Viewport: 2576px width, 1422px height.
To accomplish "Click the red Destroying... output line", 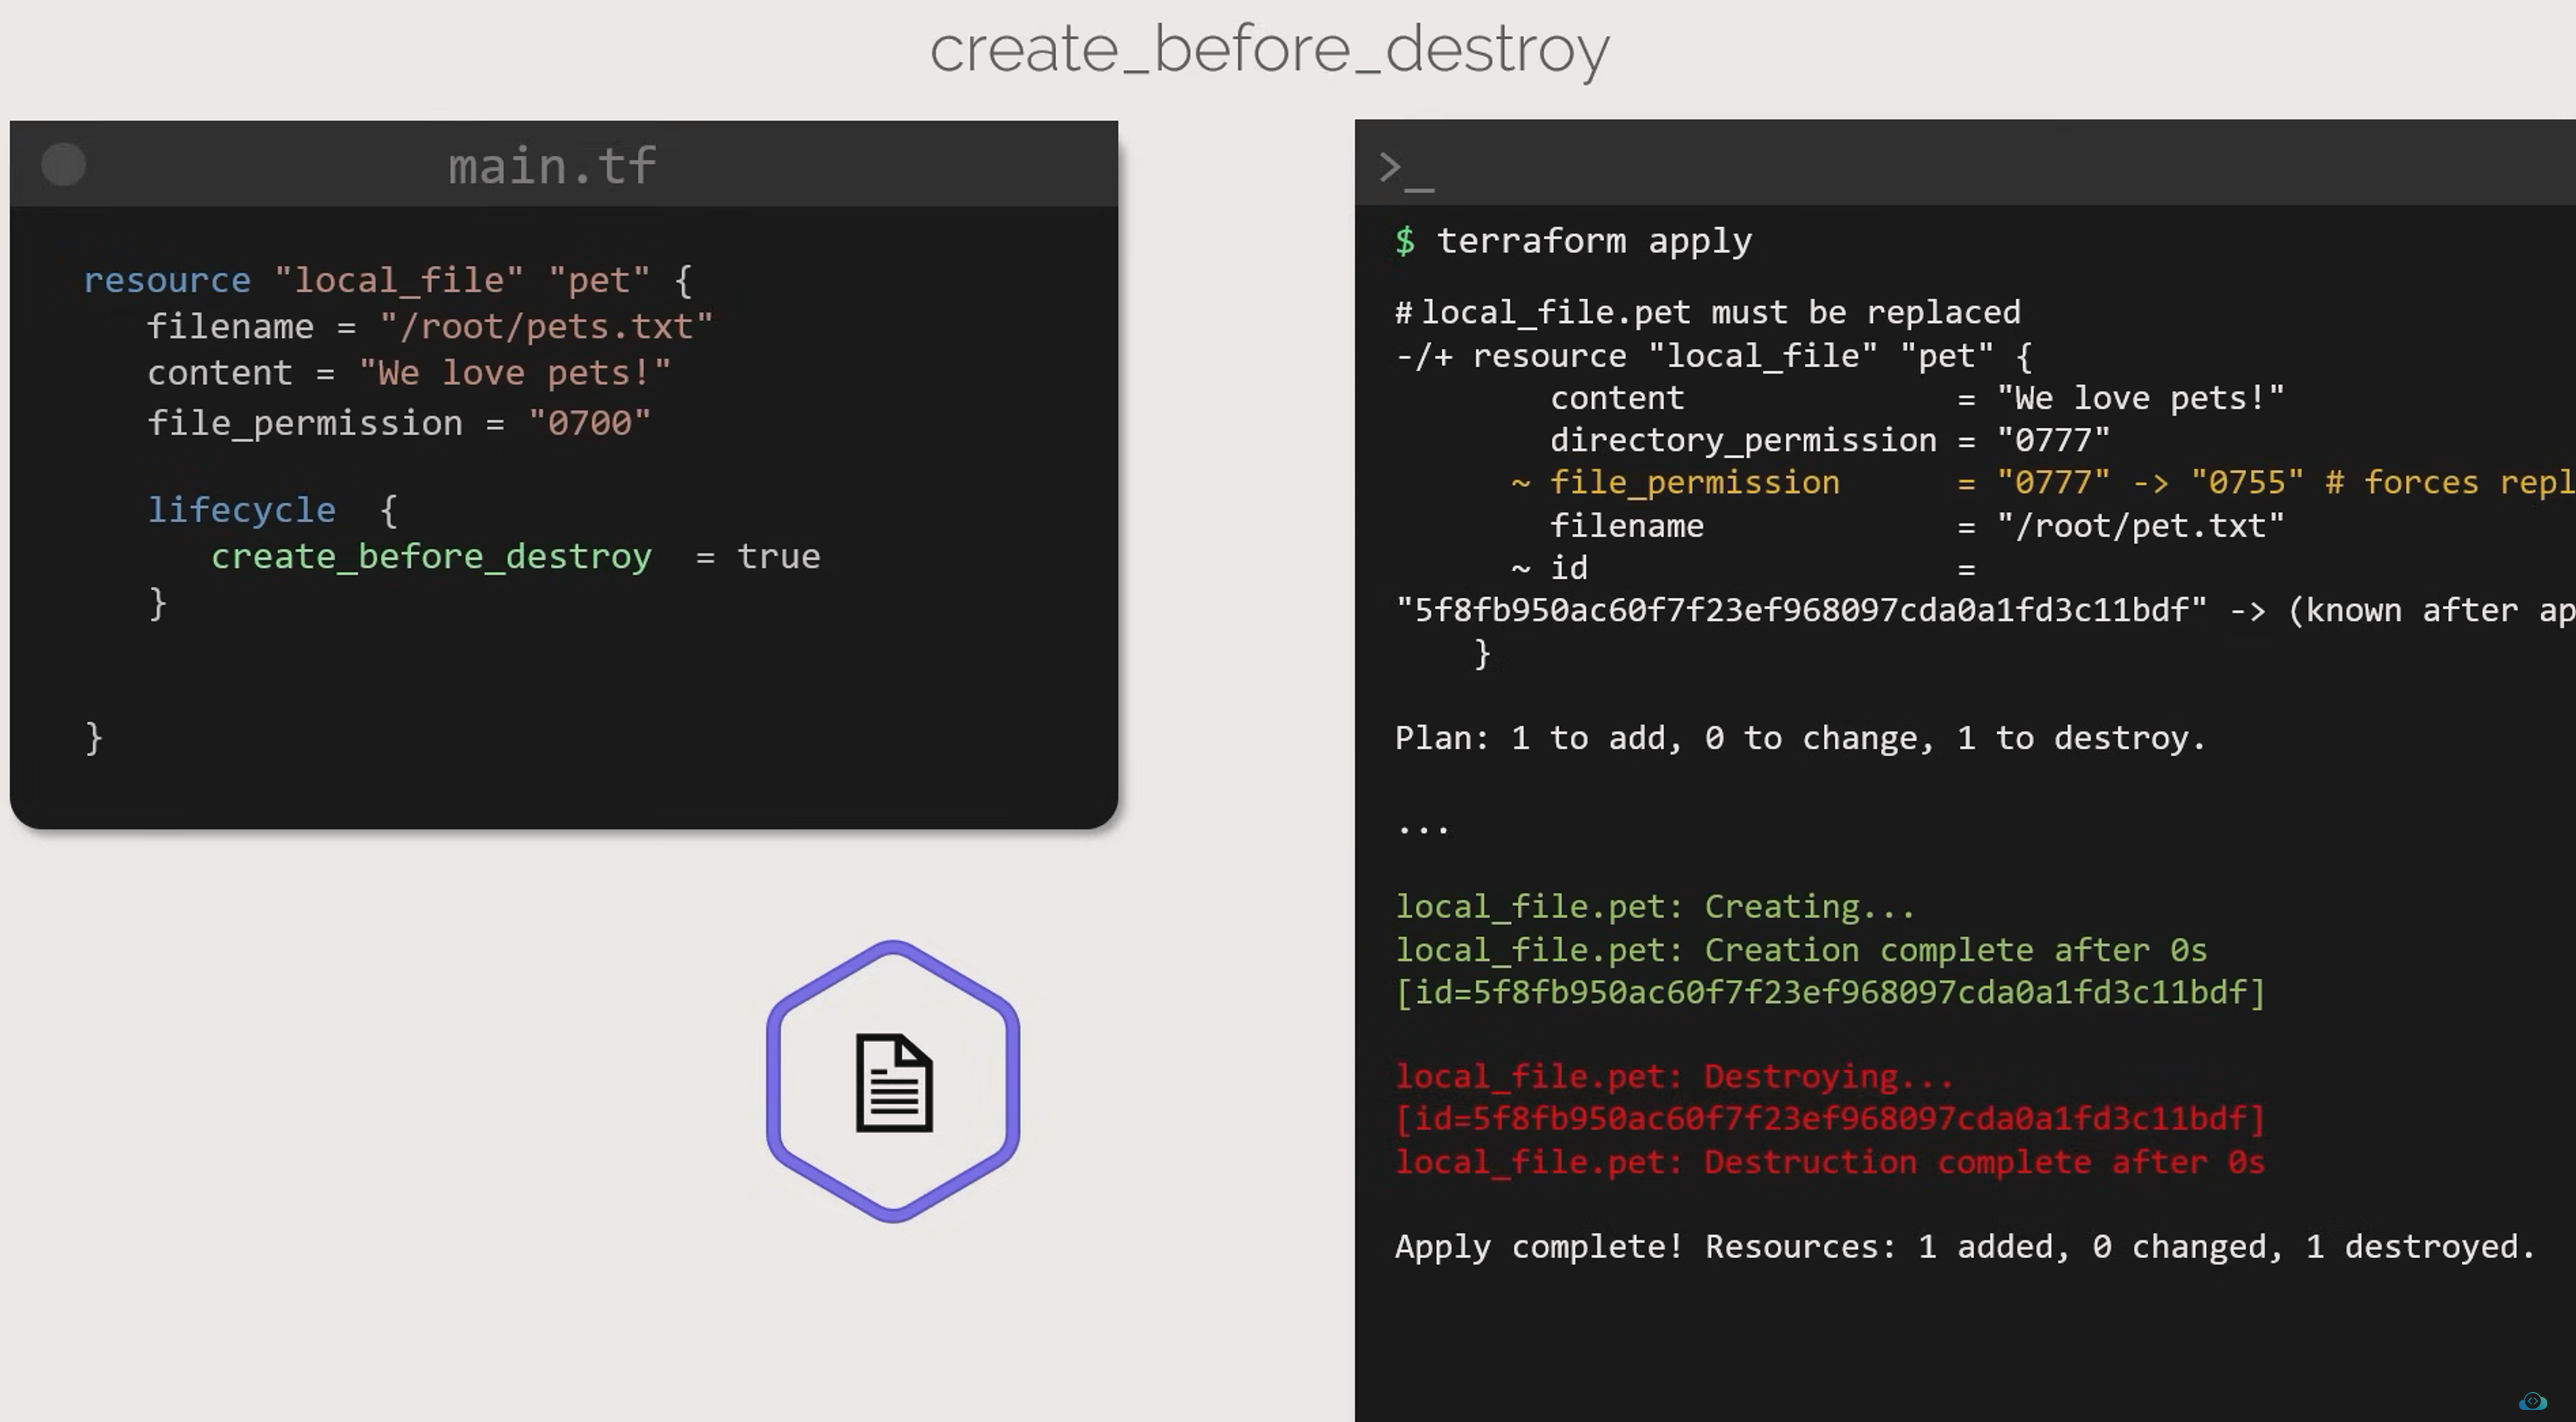I will tap(1673, 1077).
